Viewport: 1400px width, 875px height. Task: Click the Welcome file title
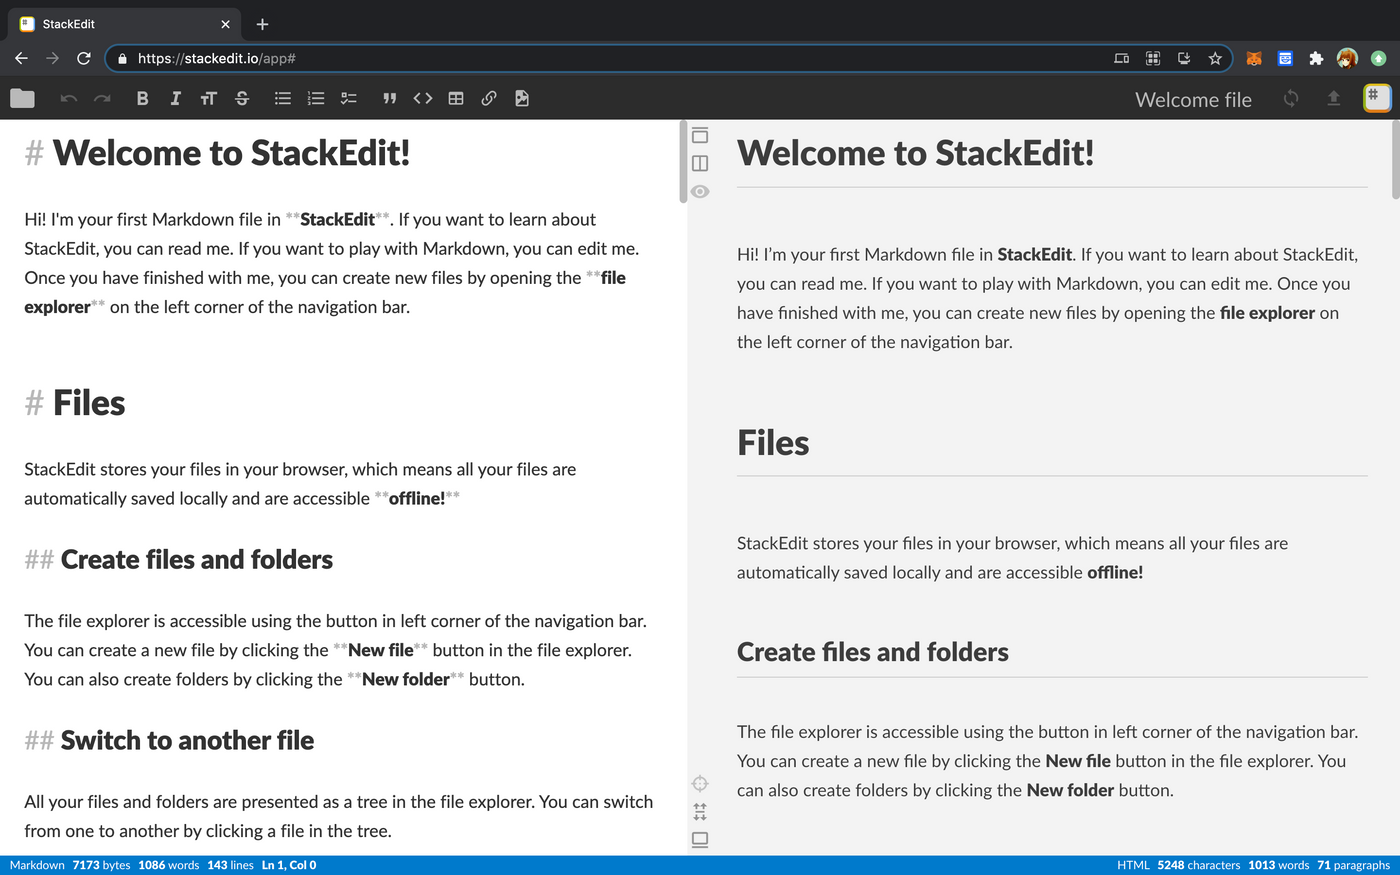1193,99
